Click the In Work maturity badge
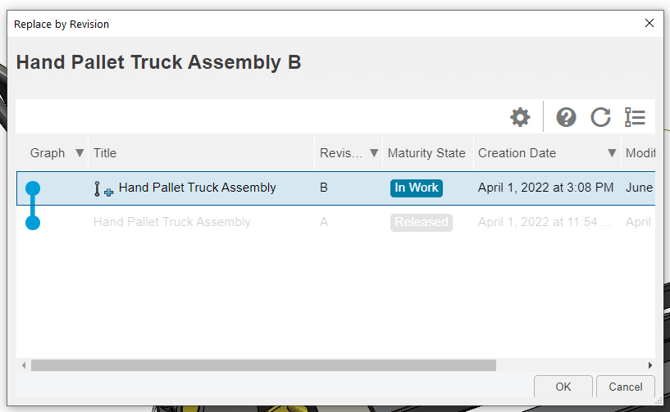 [416, 188]
